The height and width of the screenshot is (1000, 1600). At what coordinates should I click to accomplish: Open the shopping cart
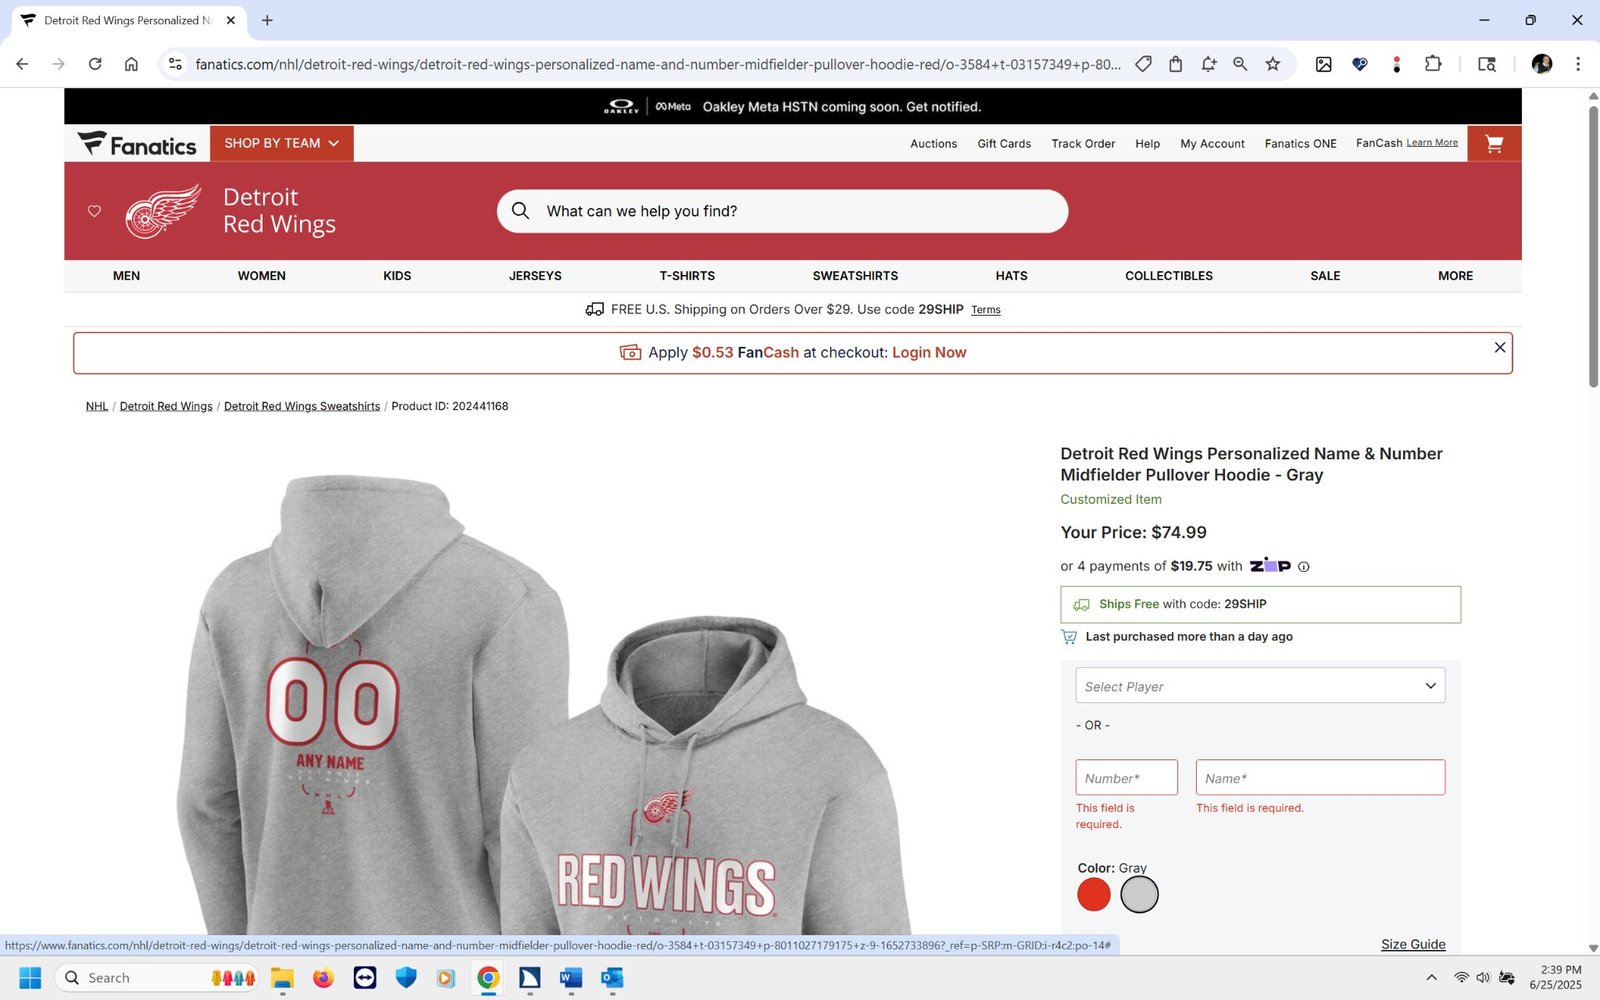coord(1494,144)
